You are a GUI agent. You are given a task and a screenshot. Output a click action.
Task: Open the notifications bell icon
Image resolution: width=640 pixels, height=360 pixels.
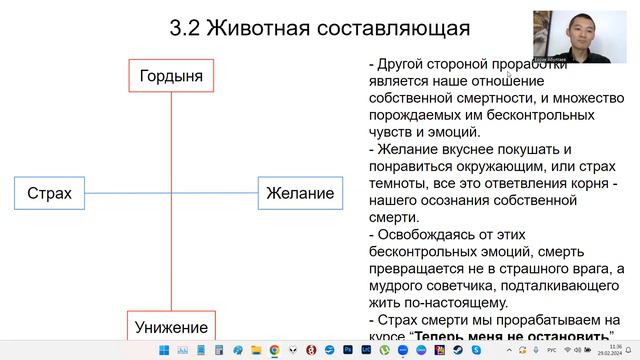click(x=629, y=350)
